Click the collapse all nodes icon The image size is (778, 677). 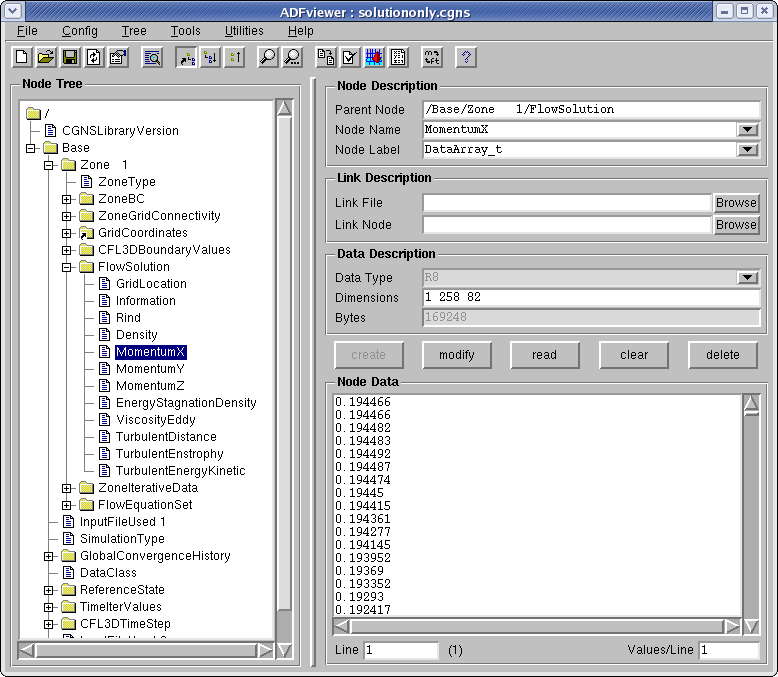[x=234, y=58]
